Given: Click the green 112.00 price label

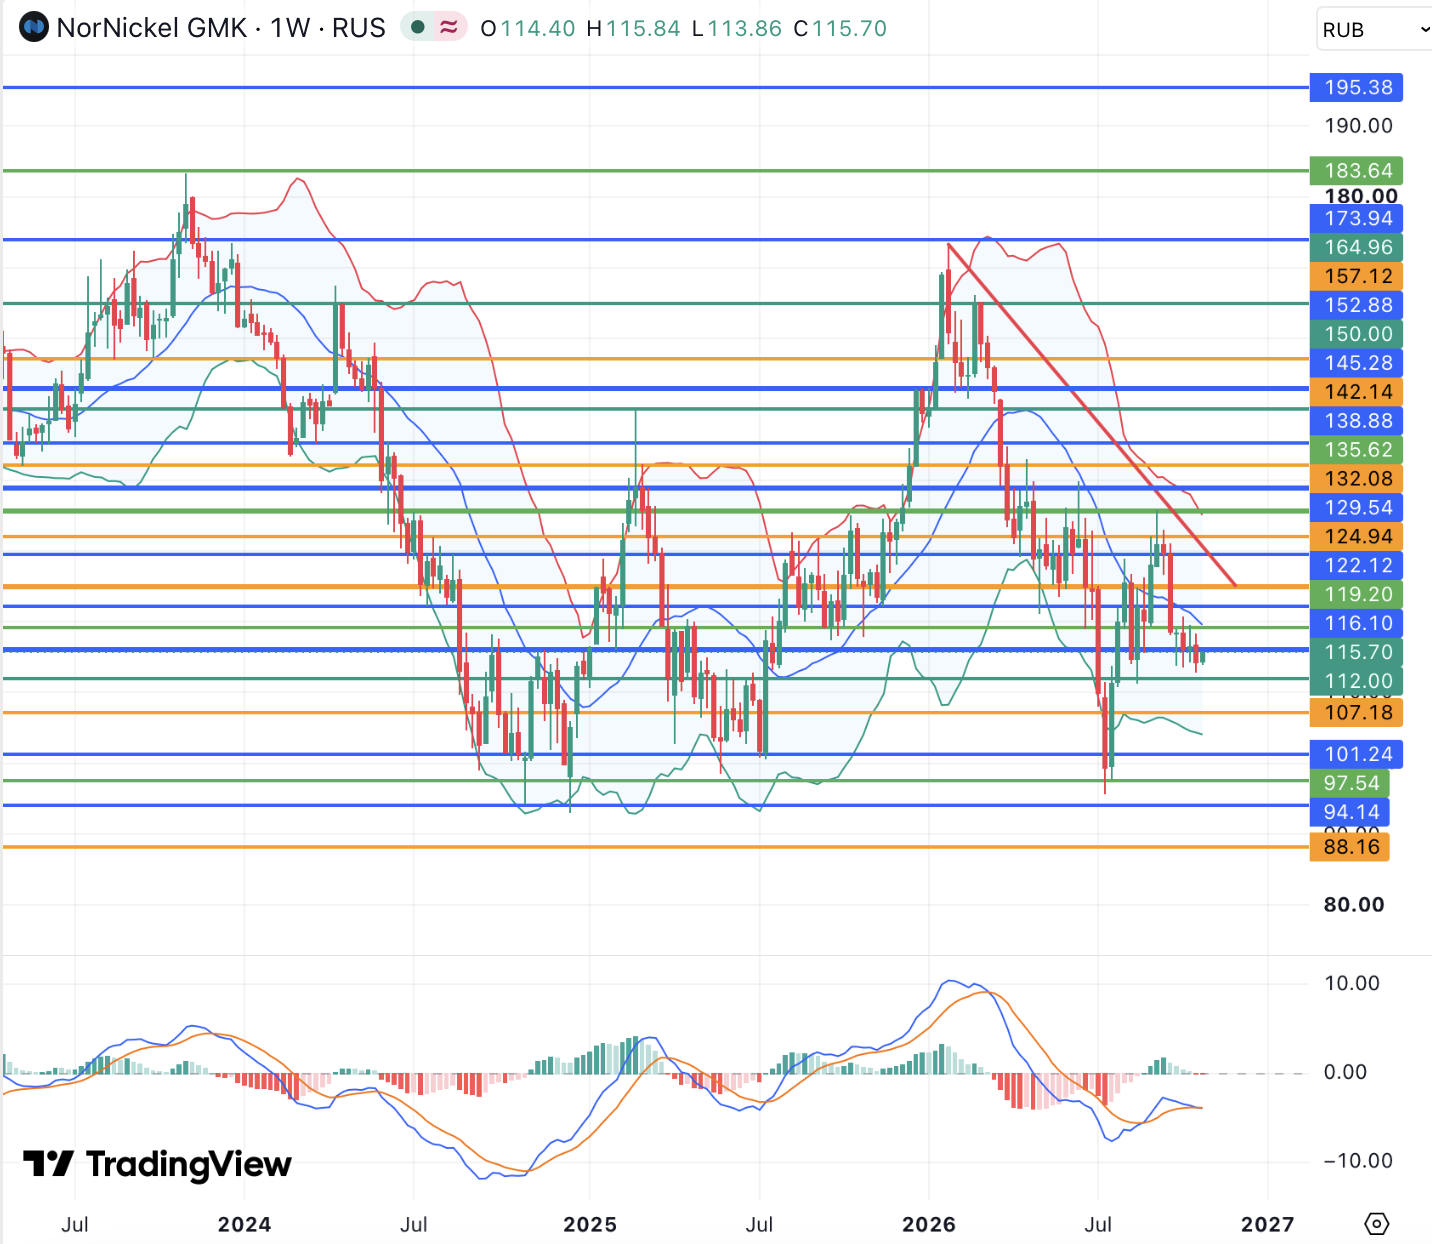Looking at the screenshot, I should pos(1357,681).
